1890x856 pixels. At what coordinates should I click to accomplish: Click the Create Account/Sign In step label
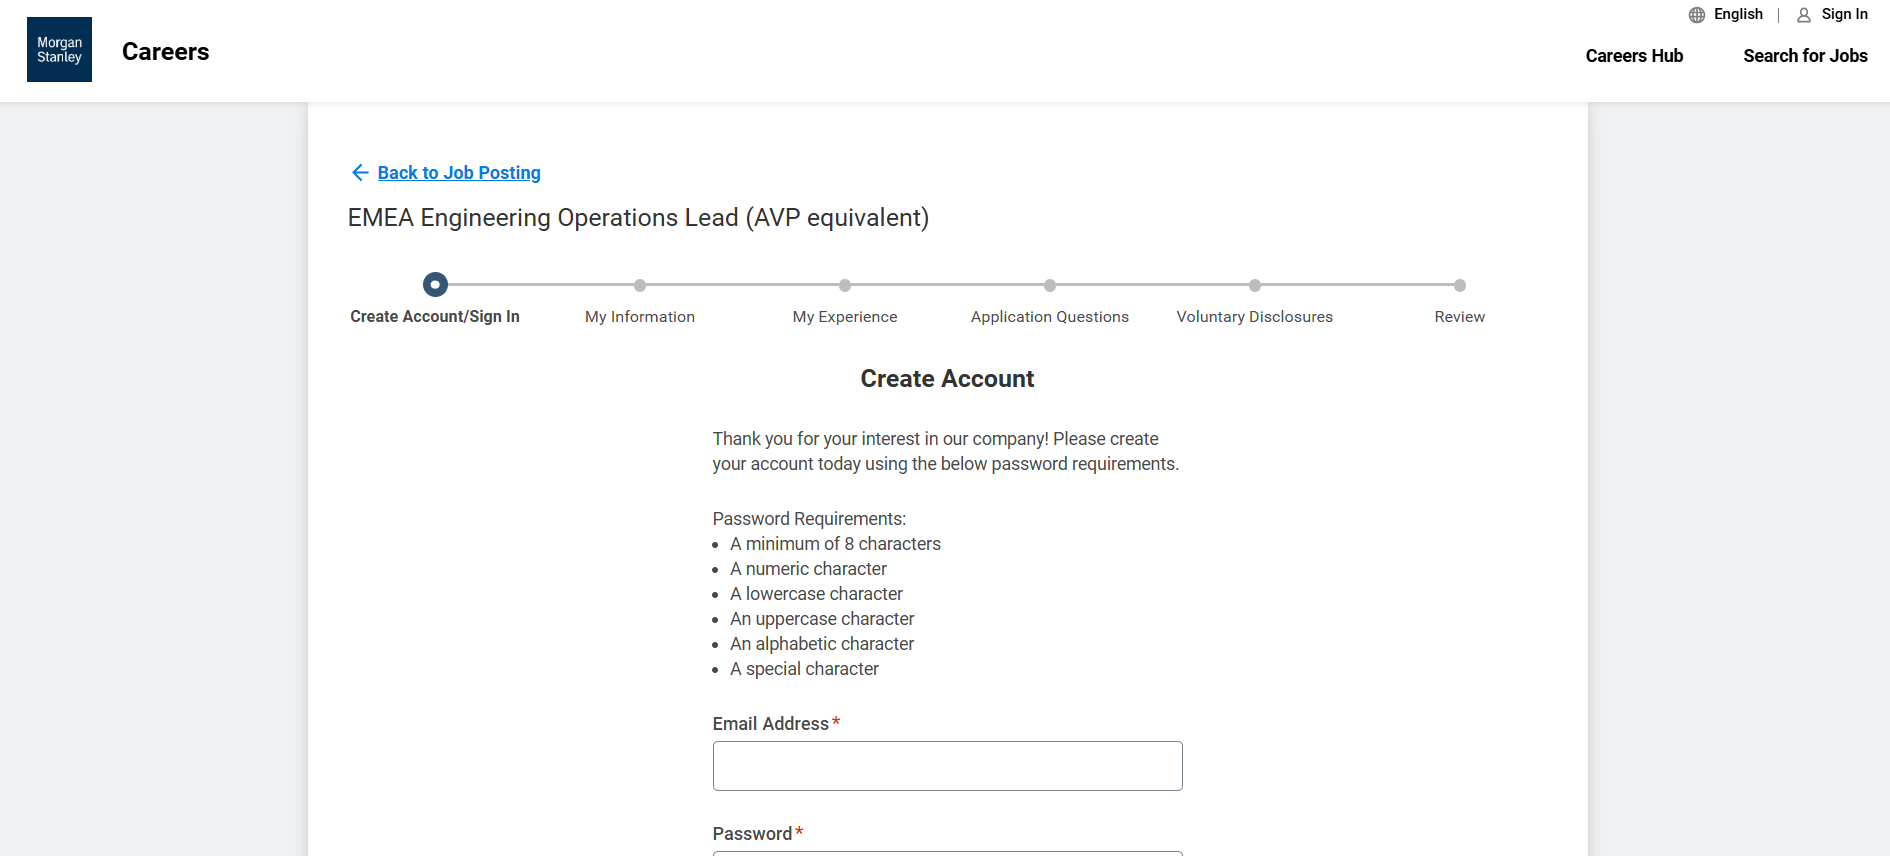pos(435,317)
